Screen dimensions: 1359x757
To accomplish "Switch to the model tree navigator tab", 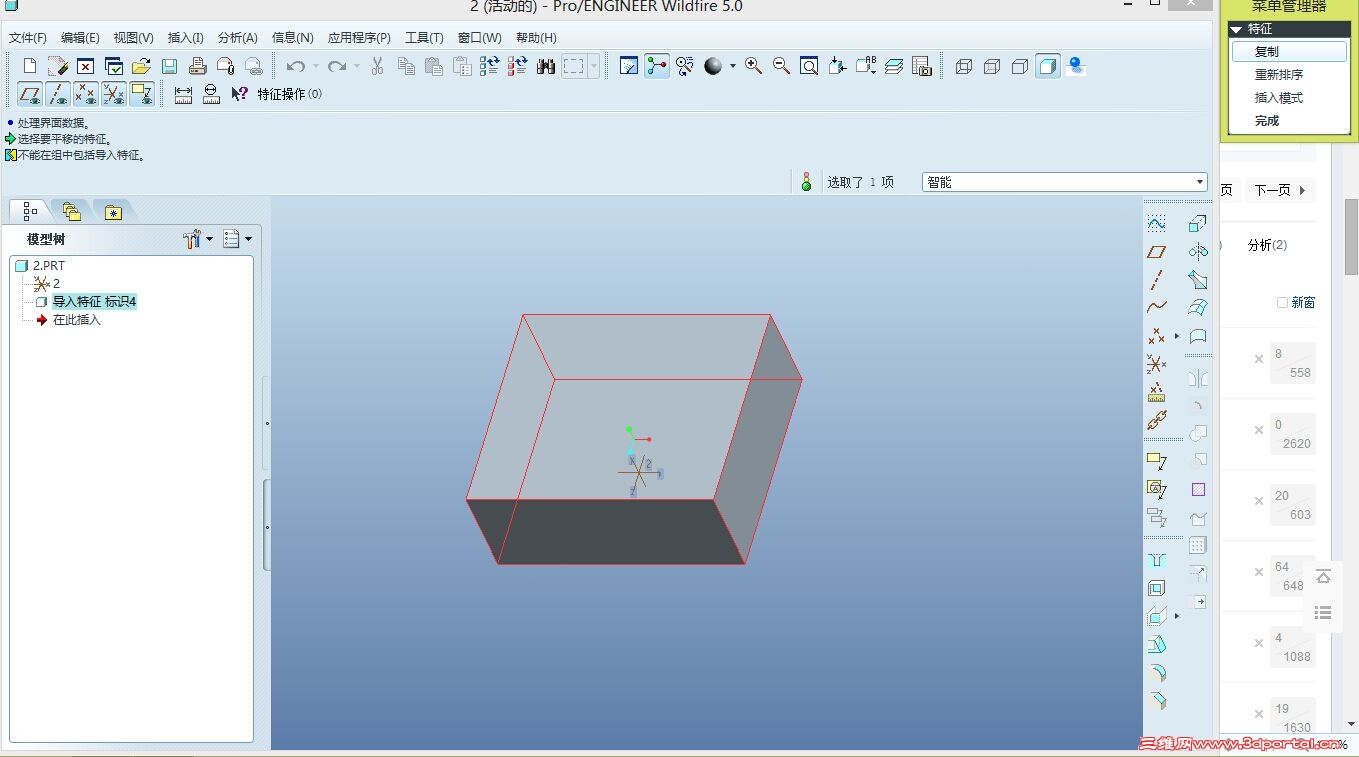I will pos(30,211).
